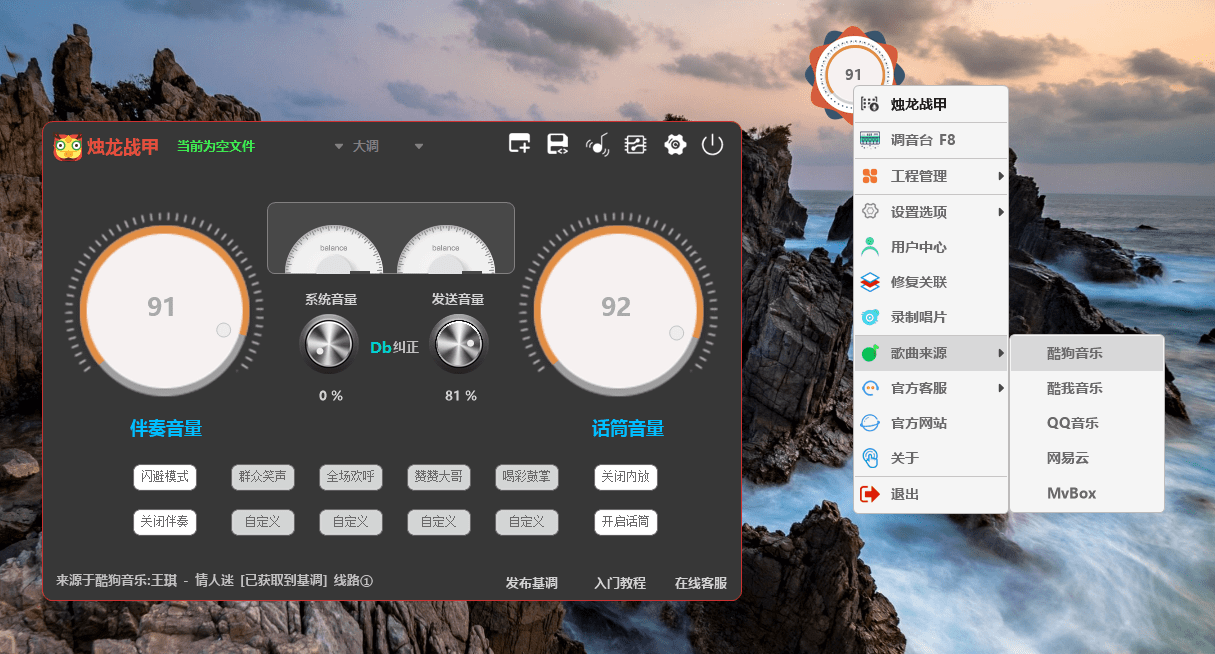
Task: Click the floating 91 volume widget
Action: coord(853,74)
